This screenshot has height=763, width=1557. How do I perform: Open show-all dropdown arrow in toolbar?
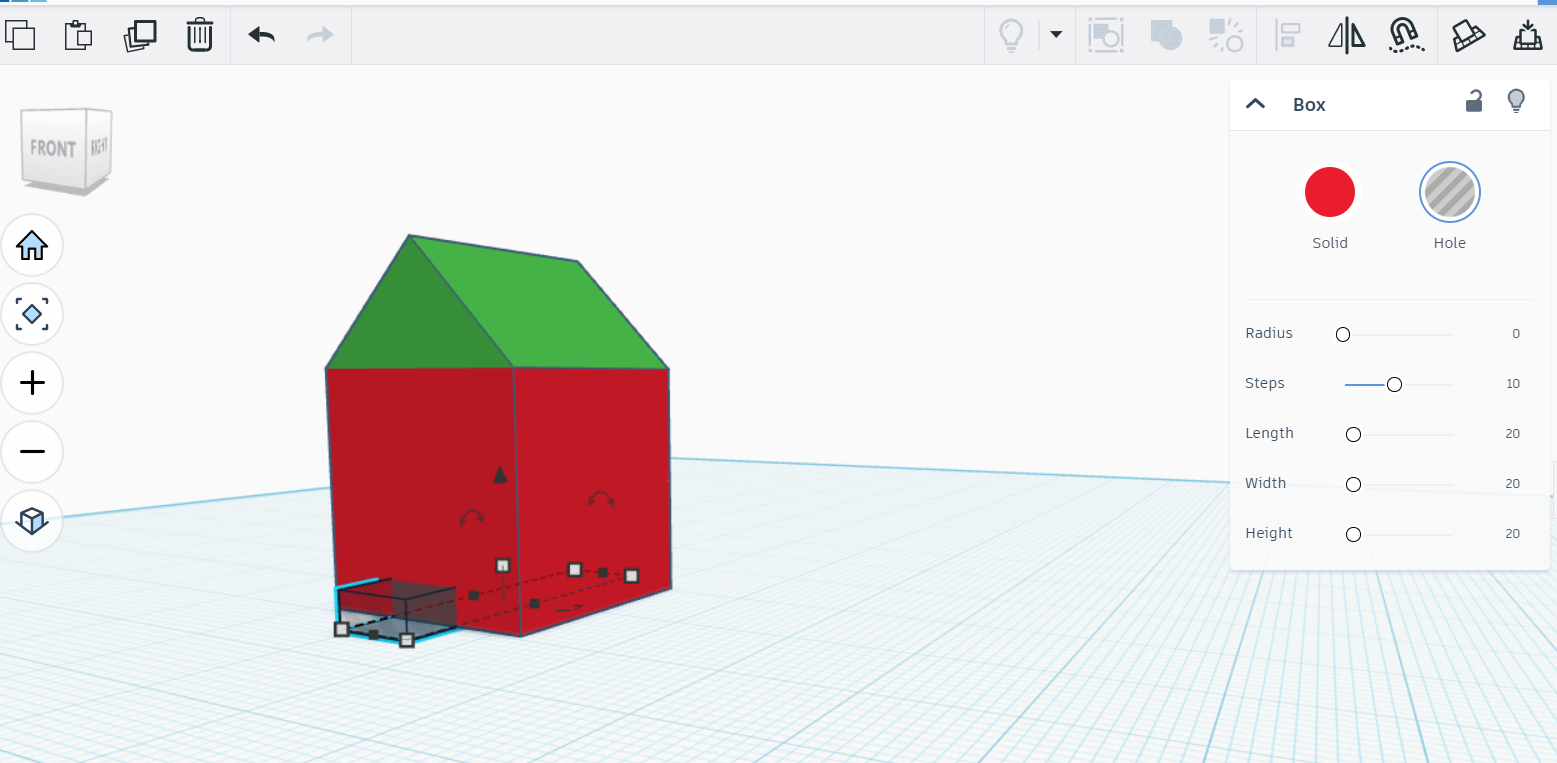[x=1056, y=35]
